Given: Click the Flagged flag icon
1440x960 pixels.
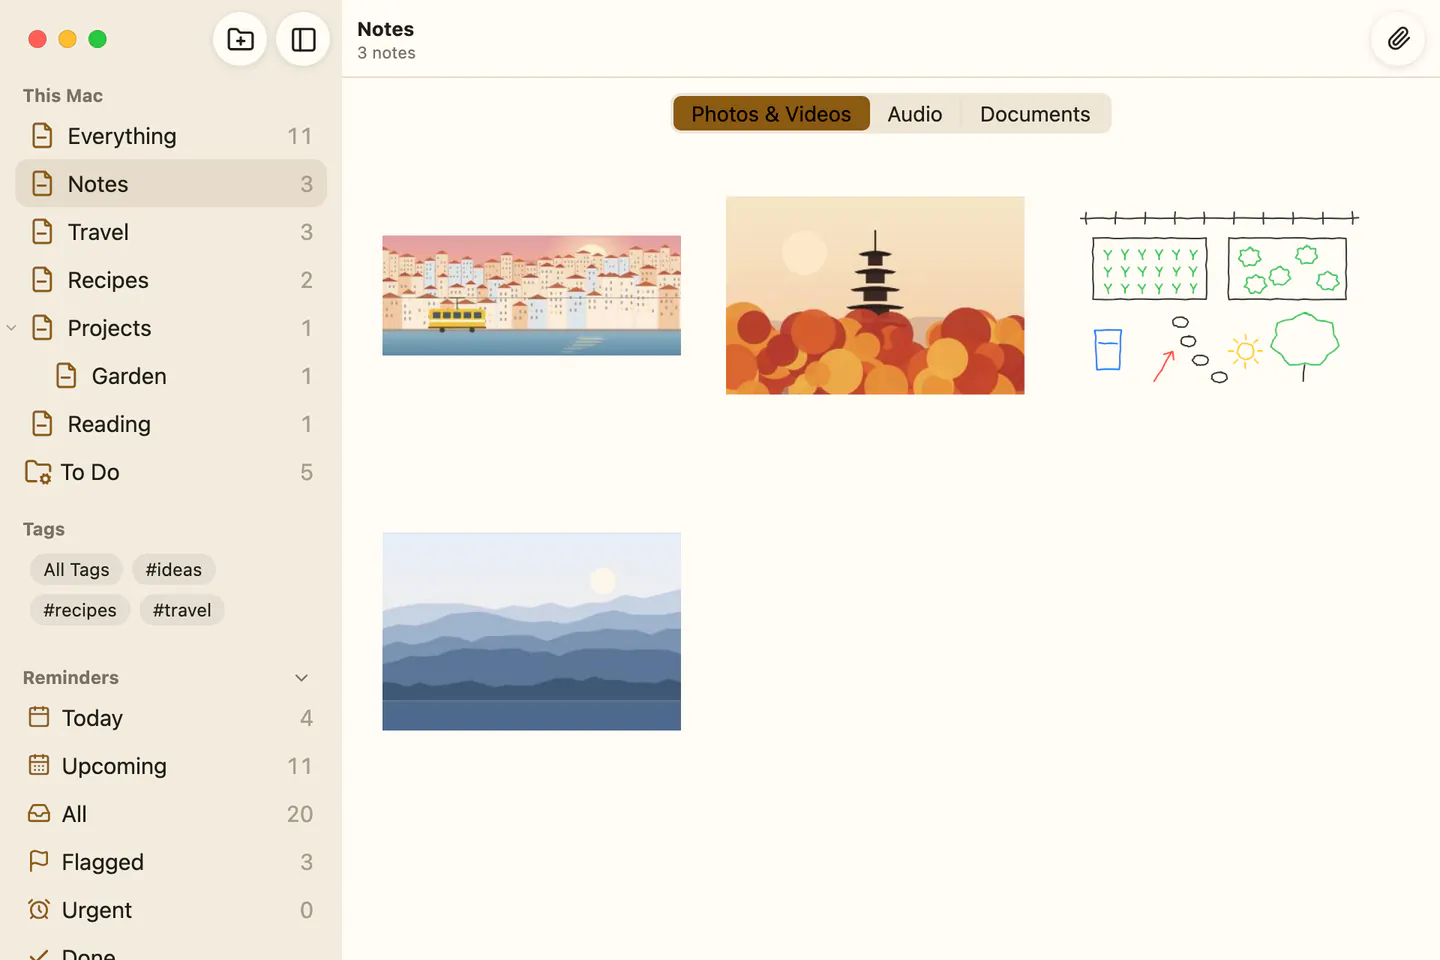Looking at the screenshot, I should click(39, 860).
